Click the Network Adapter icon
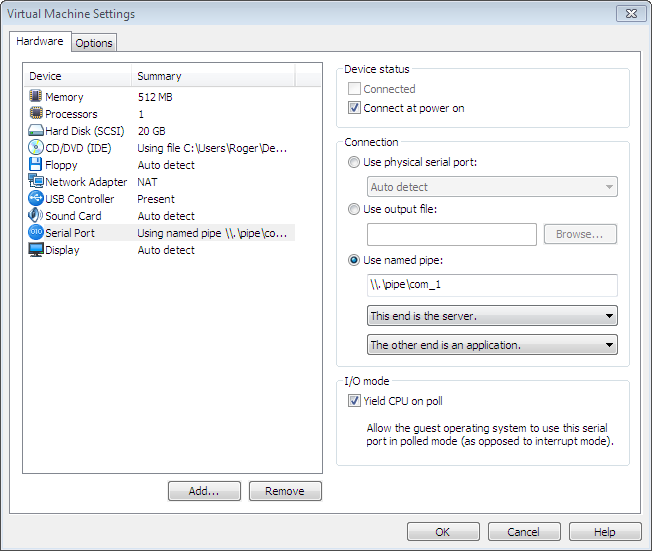The width and height of the screenshot is (652, 551). coord(36,182)
